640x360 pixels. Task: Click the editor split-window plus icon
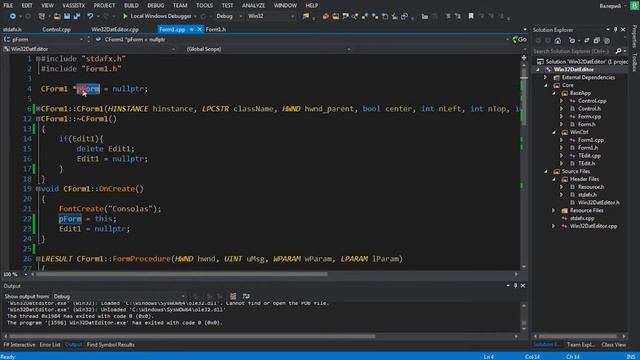pyautogui.click(x=524, y=58)
